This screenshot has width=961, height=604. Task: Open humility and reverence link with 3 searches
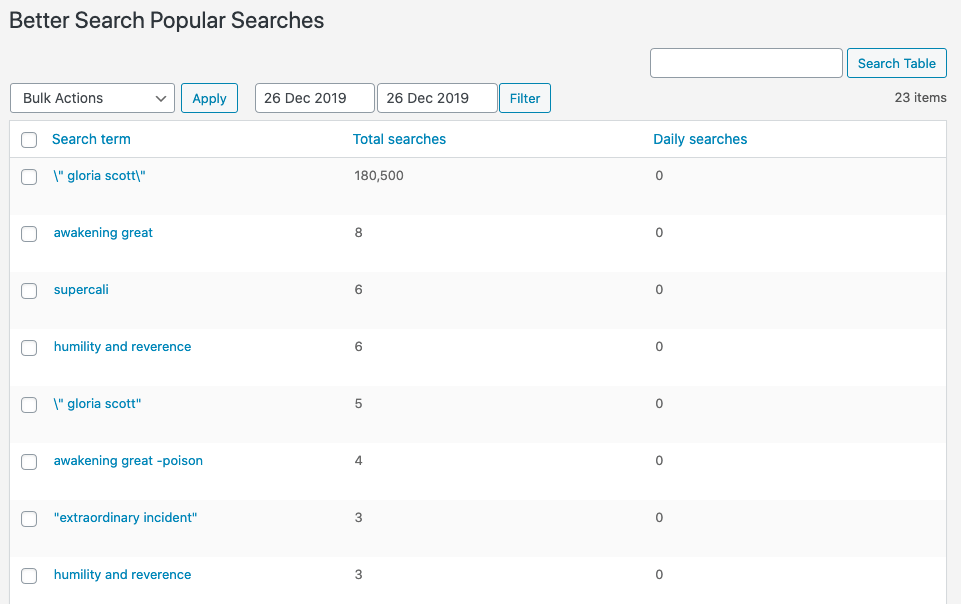[122, 575]
